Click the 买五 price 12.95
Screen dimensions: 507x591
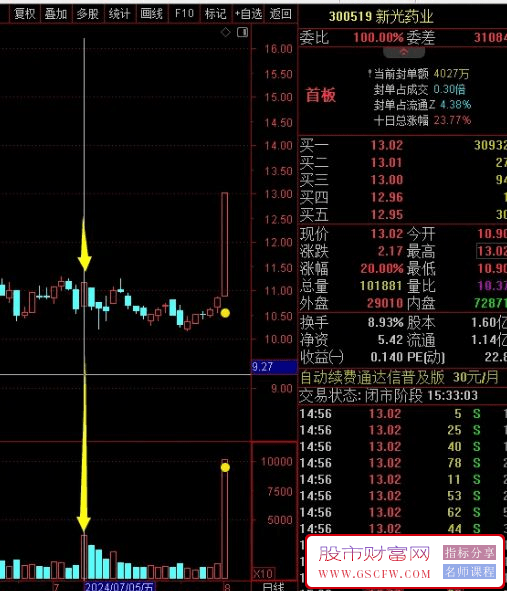click(386, 214)
